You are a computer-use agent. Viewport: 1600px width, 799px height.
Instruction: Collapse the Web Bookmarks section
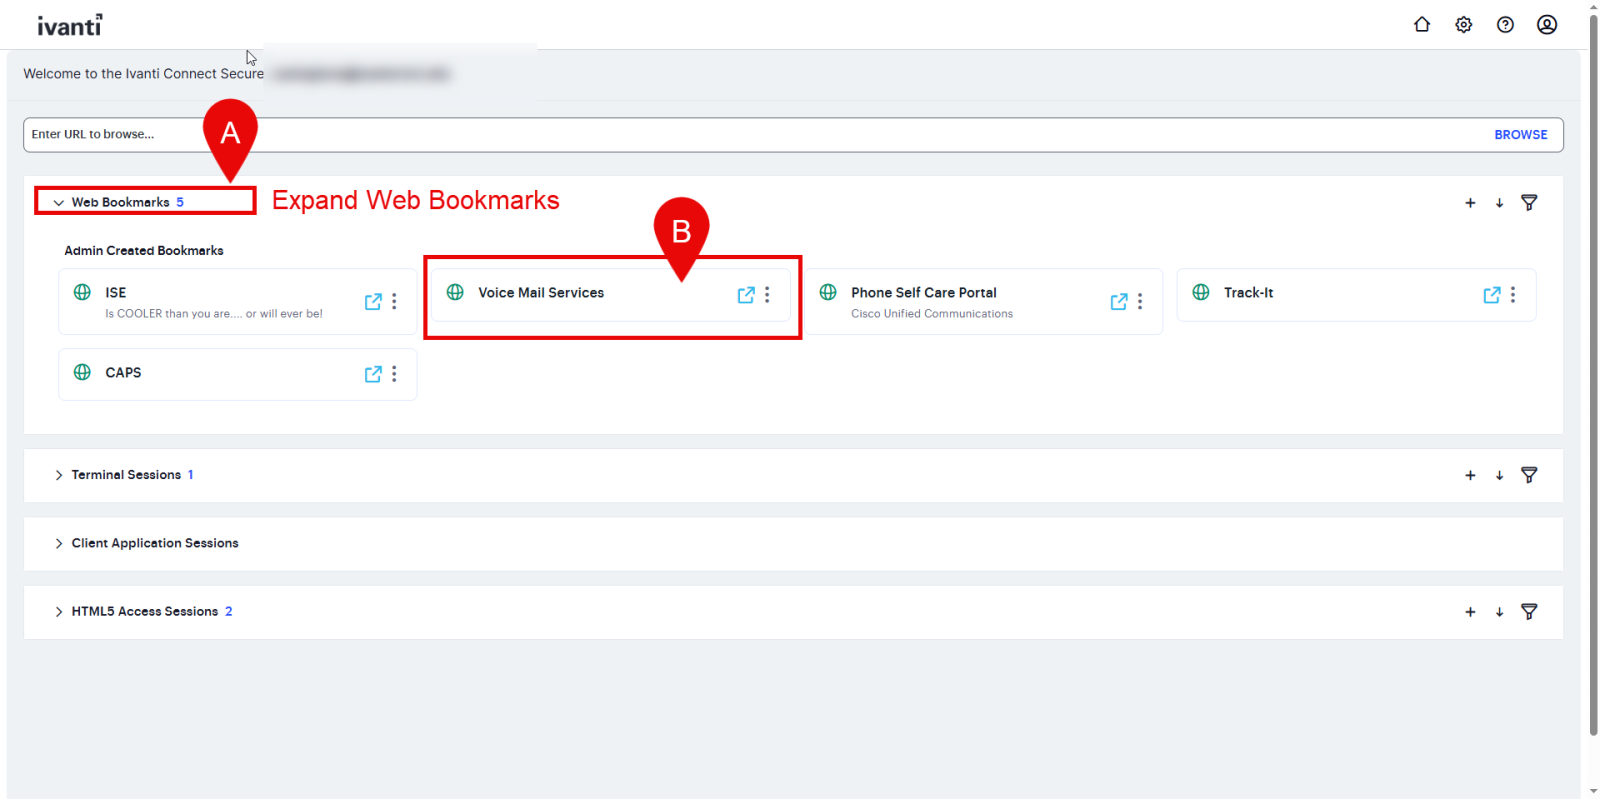pyautogui.click(x=59, y=203)
